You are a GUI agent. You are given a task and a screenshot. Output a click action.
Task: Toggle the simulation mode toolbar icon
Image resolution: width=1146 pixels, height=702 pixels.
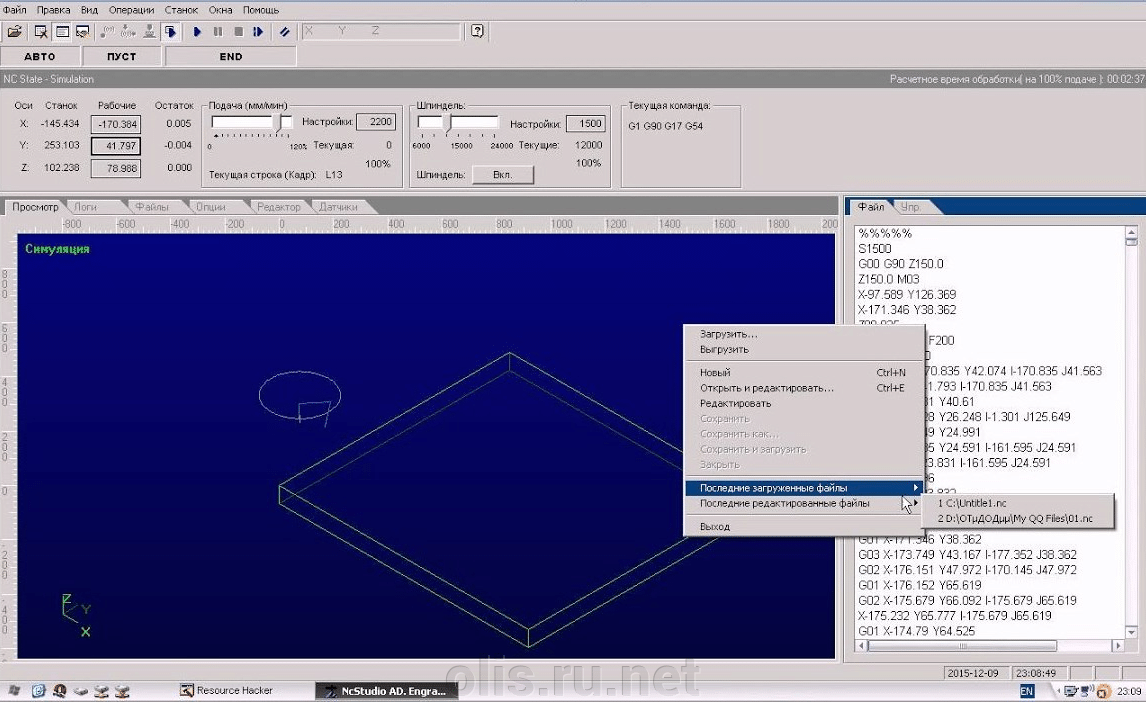(x=171, y=32)
